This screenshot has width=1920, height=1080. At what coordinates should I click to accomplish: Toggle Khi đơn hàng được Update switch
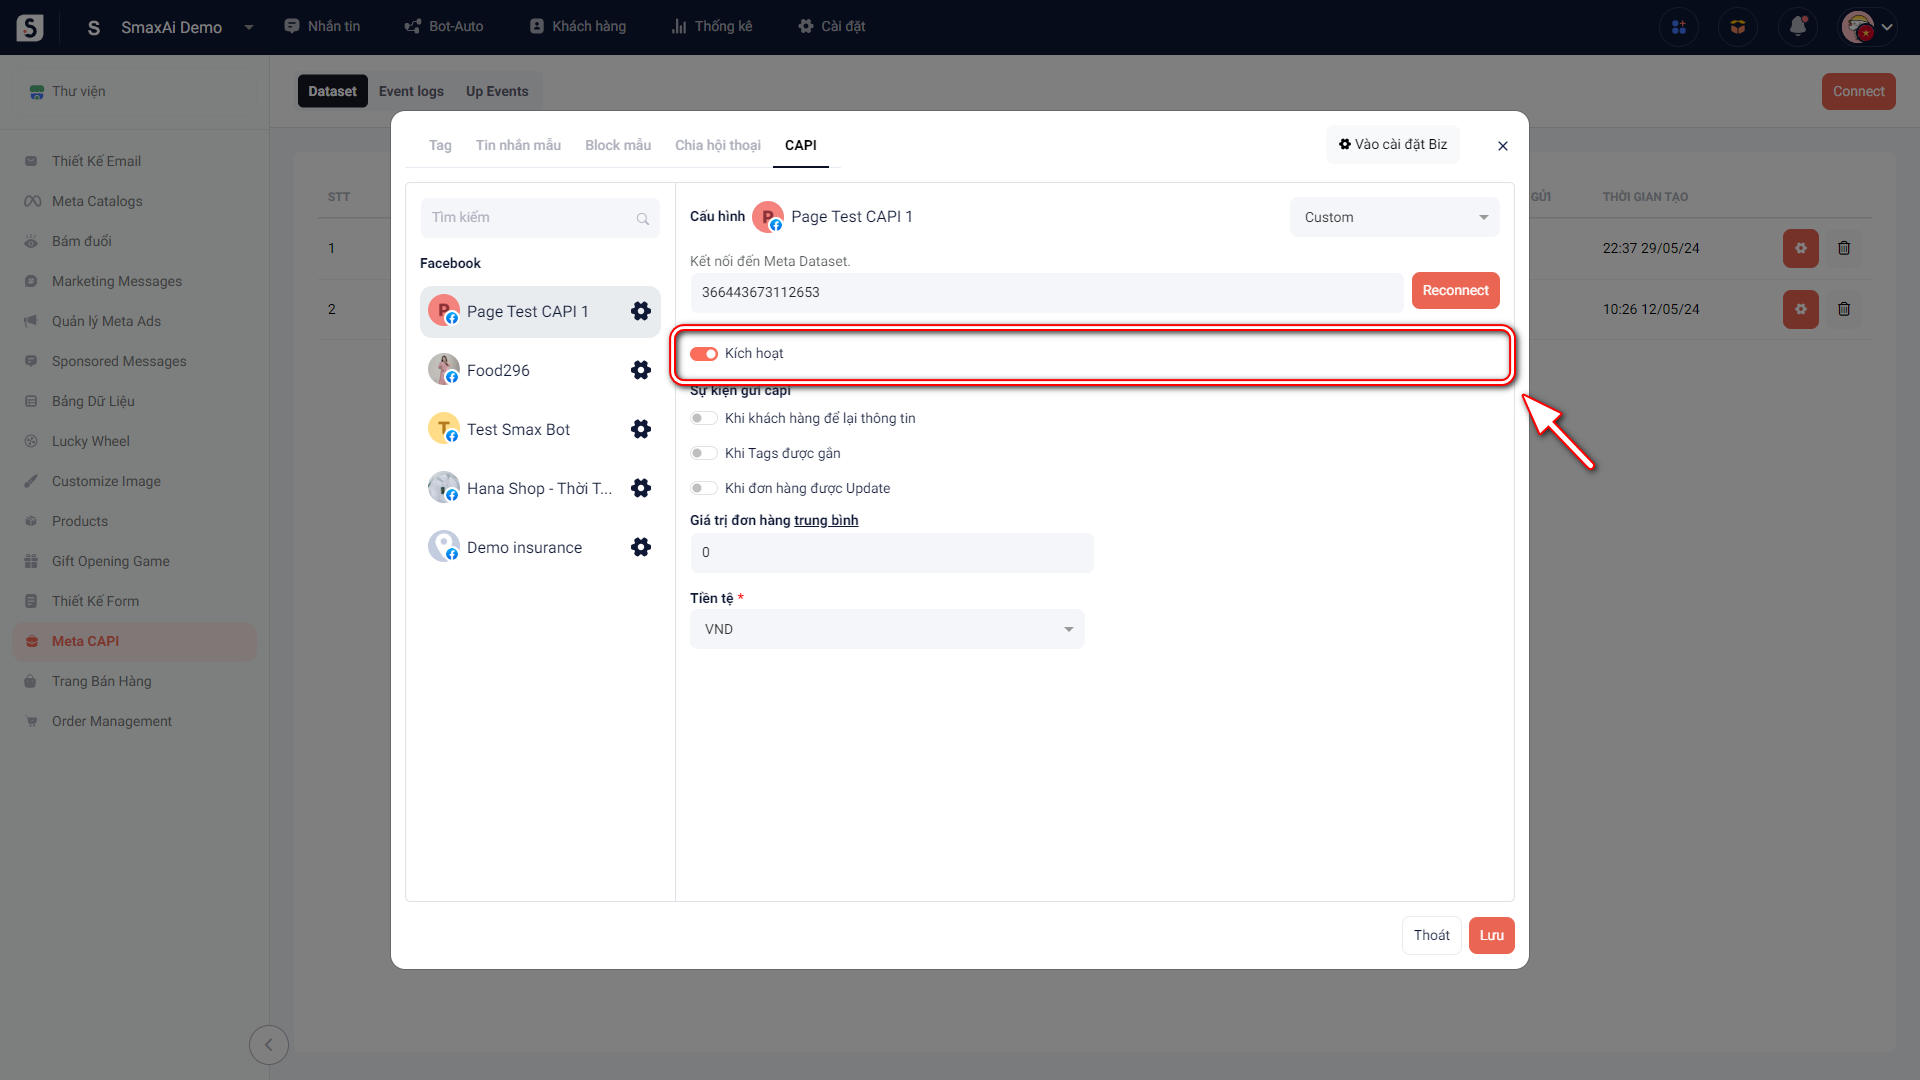(x=704, y=488)
